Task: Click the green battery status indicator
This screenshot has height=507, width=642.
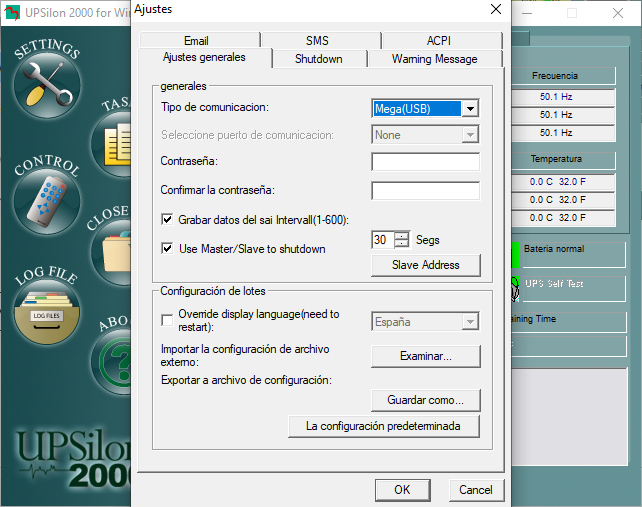Action: click(515, 255)
